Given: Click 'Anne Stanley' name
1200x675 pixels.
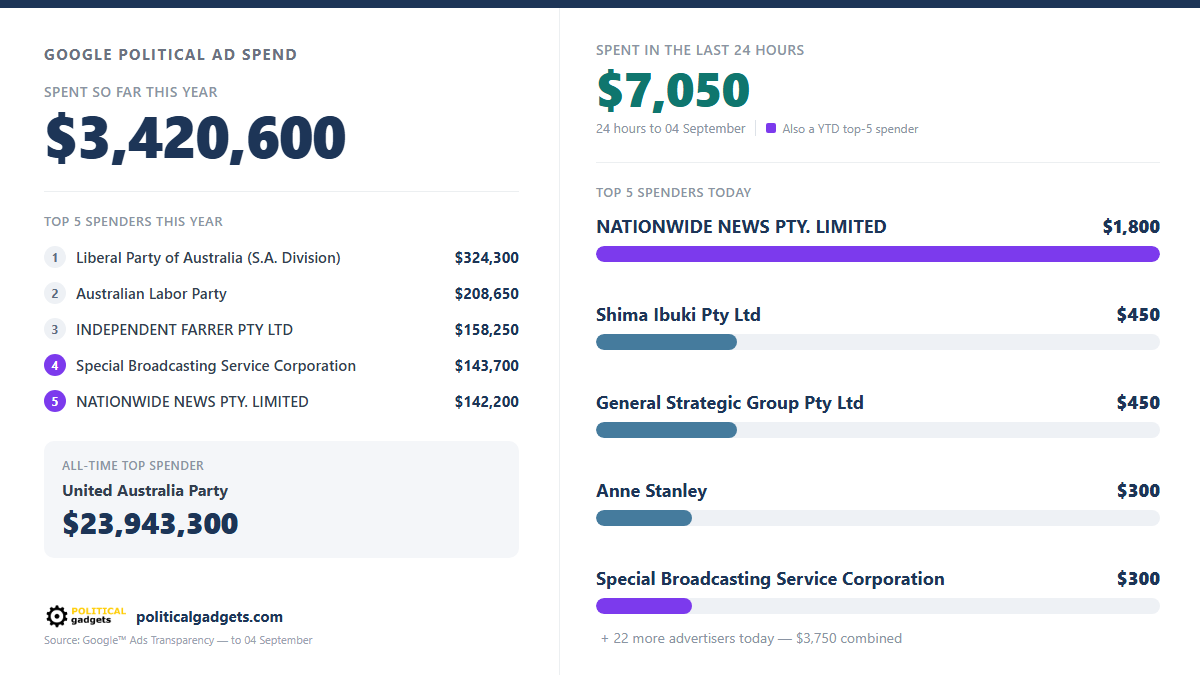Looking at the screenshot, I should 651,491.
